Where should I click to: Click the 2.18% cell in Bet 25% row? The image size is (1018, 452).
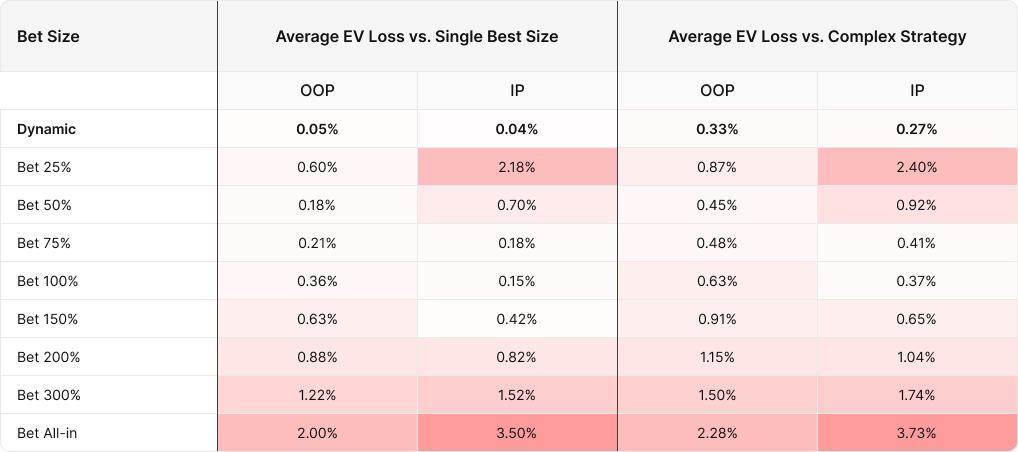517,167
